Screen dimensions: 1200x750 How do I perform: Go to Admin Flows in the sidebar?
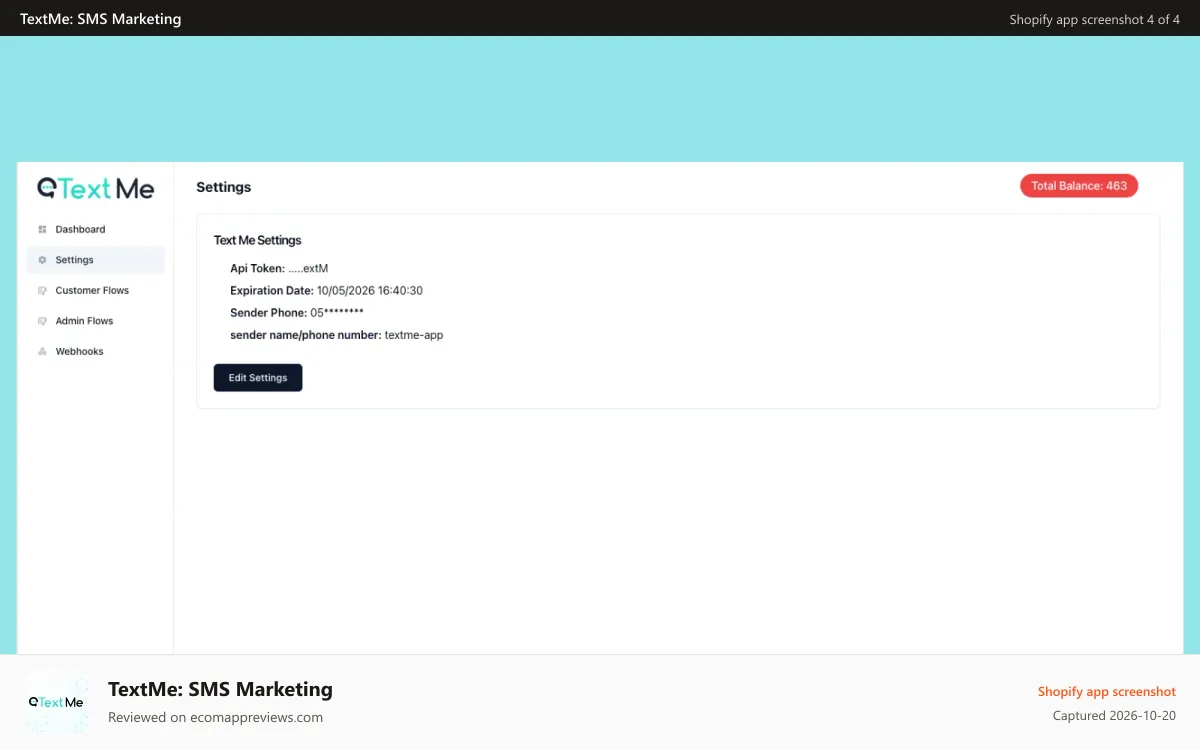tap(96, 321)
